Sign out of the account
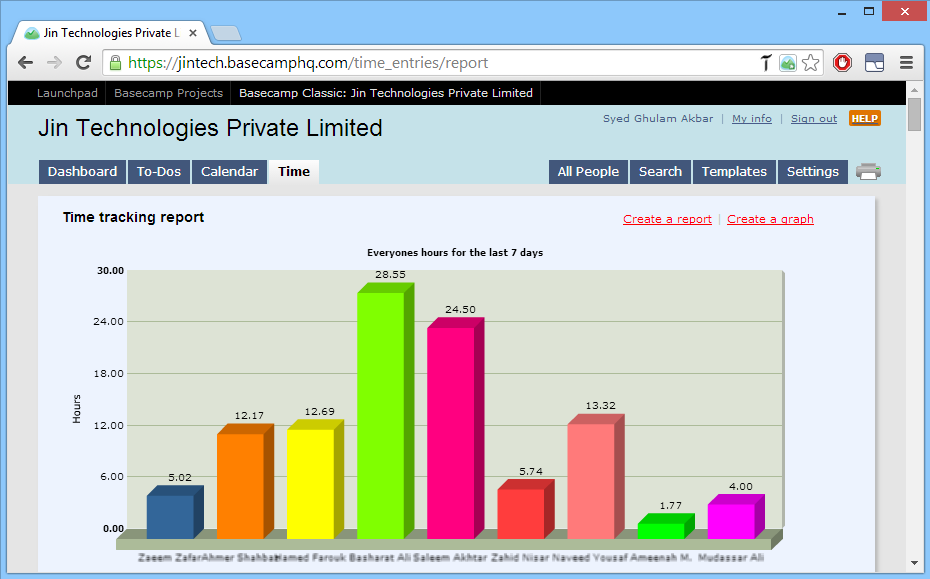The width and height of the screenshot is (930, 579). click(x=814, y=118)
